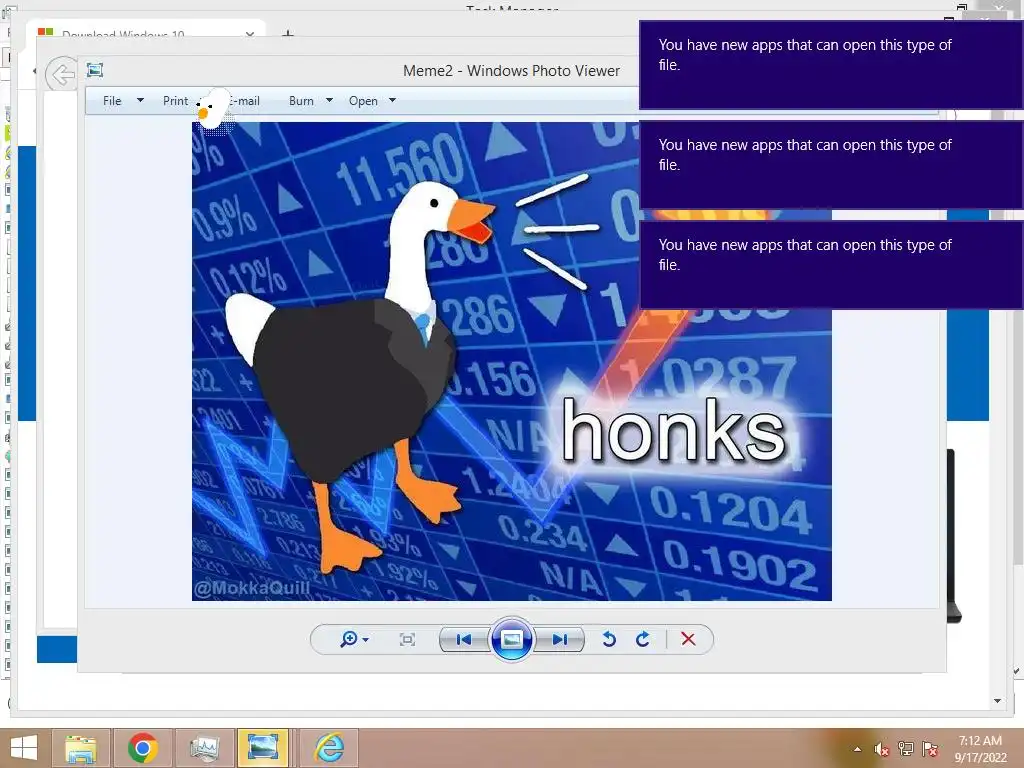Screen dimensions: 1024x768
Task: Open the File menu in Photo Viewer
Action: point(112,101)
